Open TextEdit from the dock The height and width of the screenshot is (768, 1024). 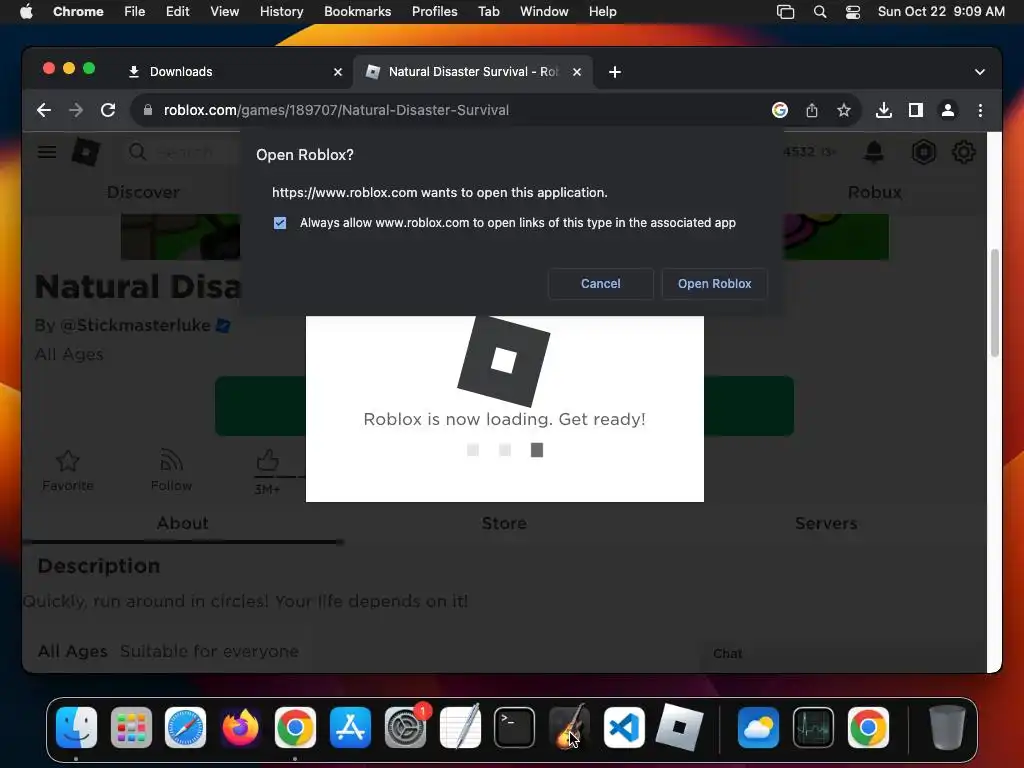coord(460,726)
